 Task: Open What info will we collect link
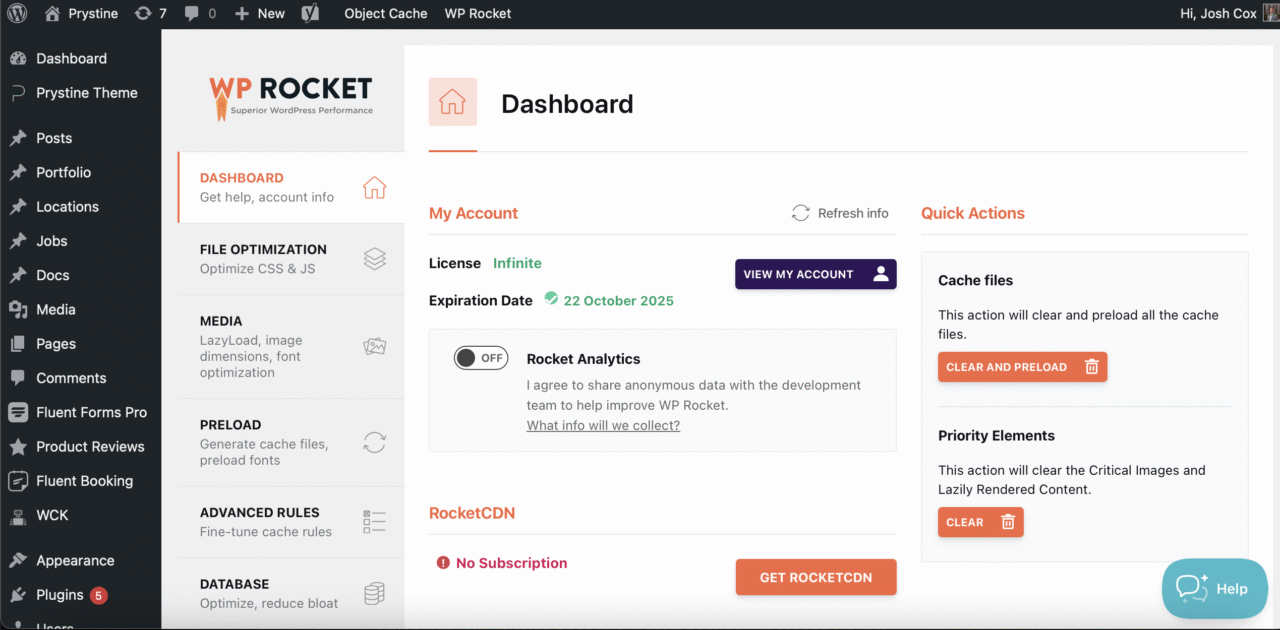click(603, 425)
